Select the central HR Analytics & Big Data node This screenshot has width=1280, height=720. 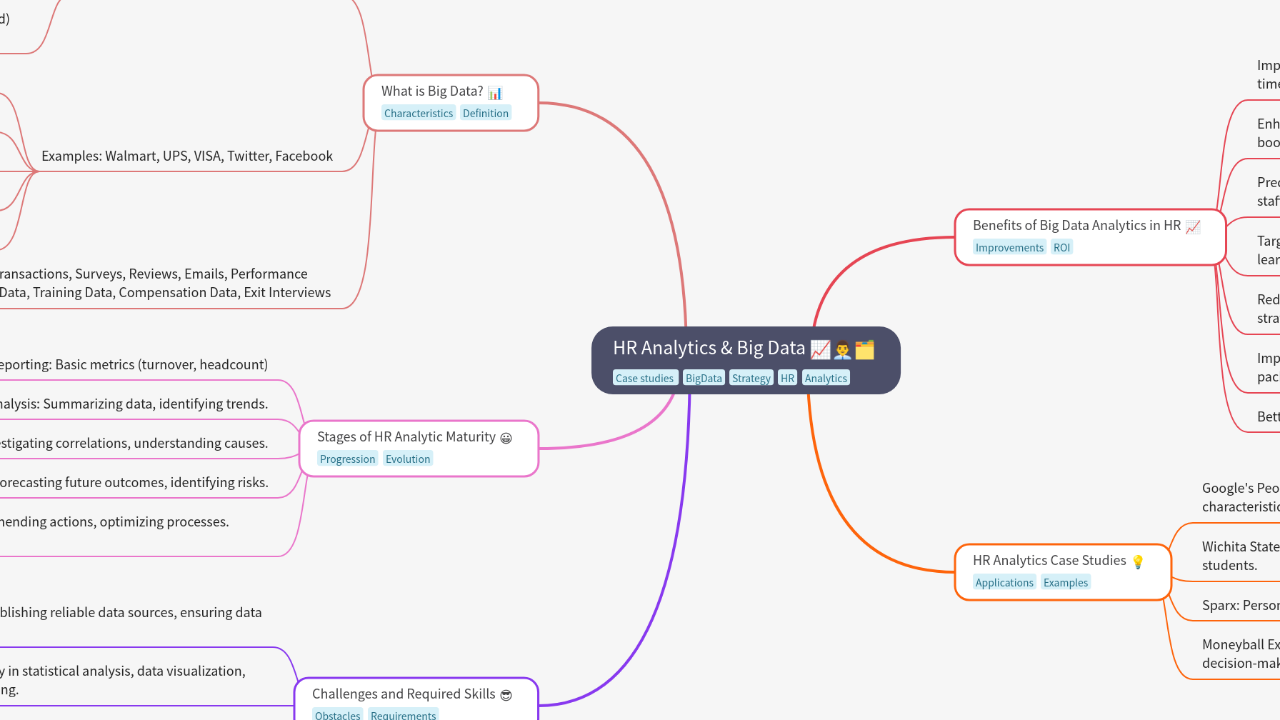(746, 360)
